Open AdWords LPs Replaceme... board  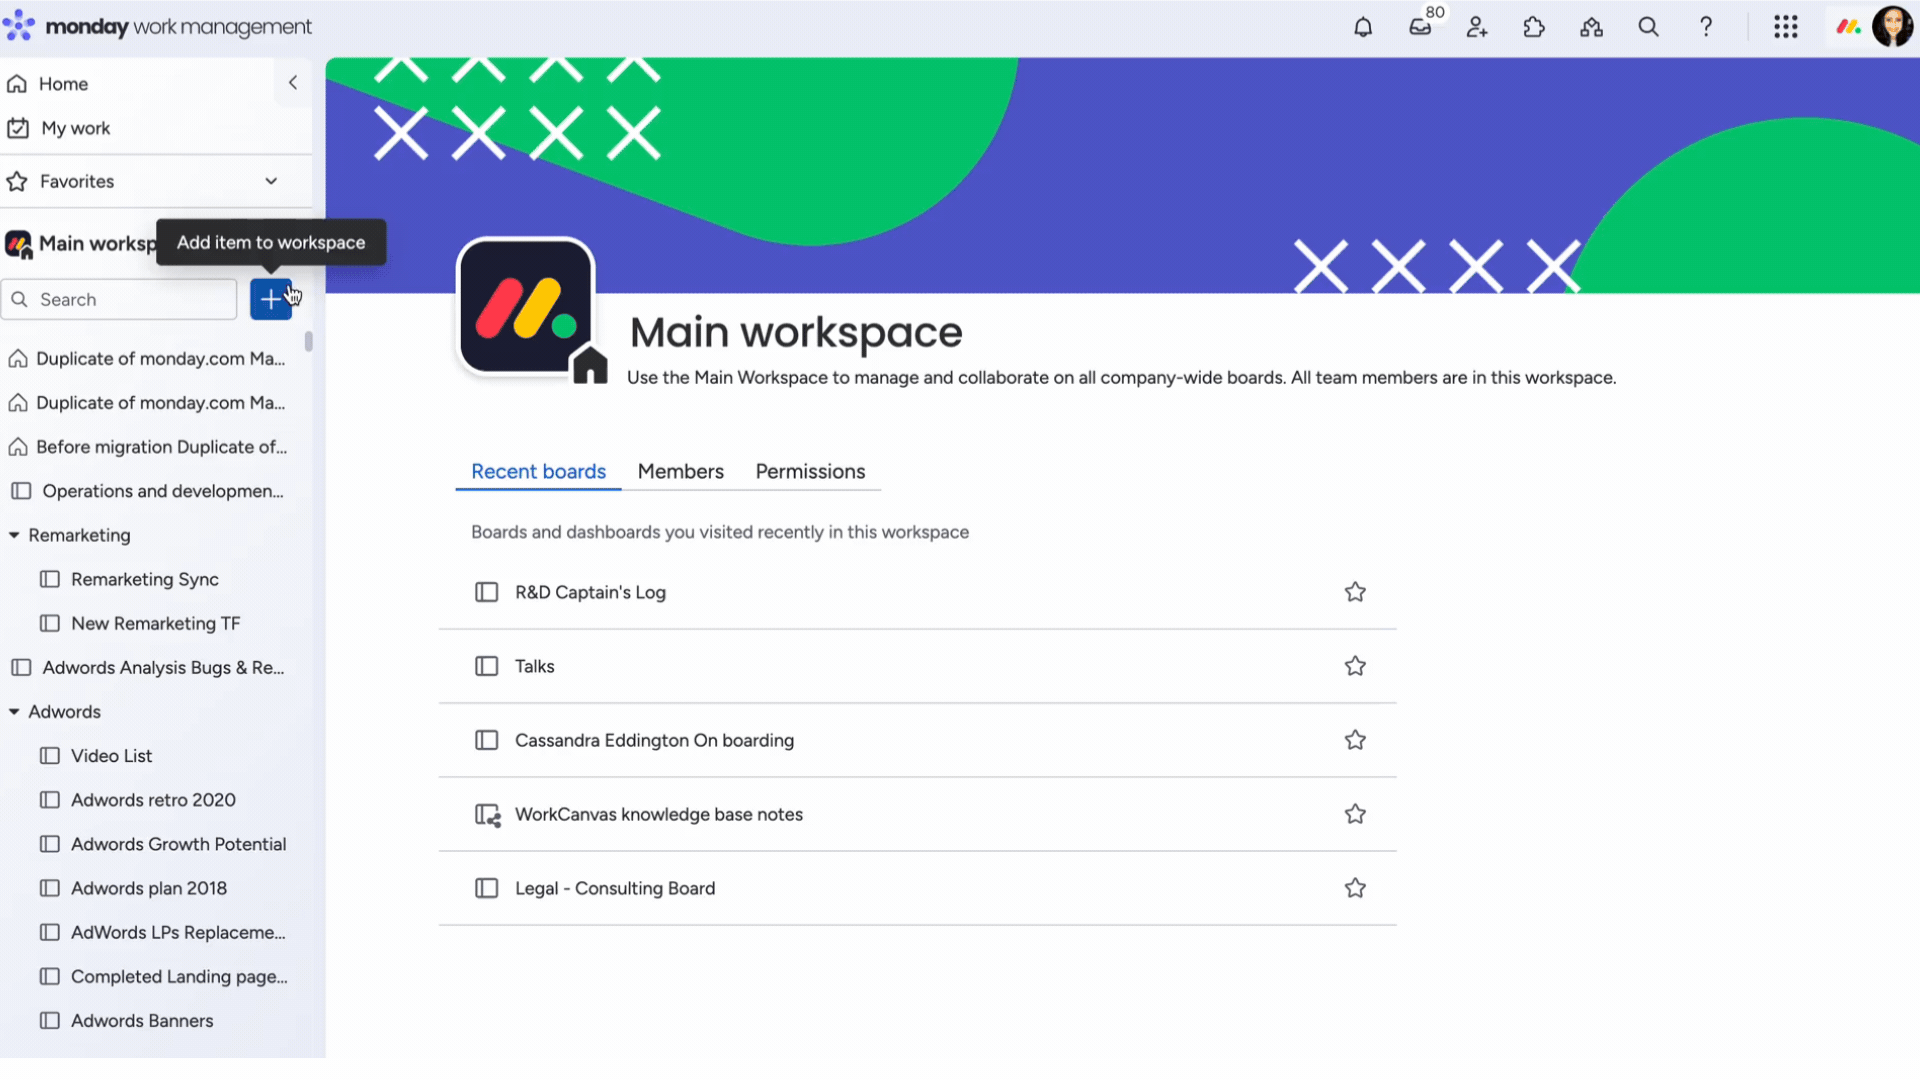[164, 932]
